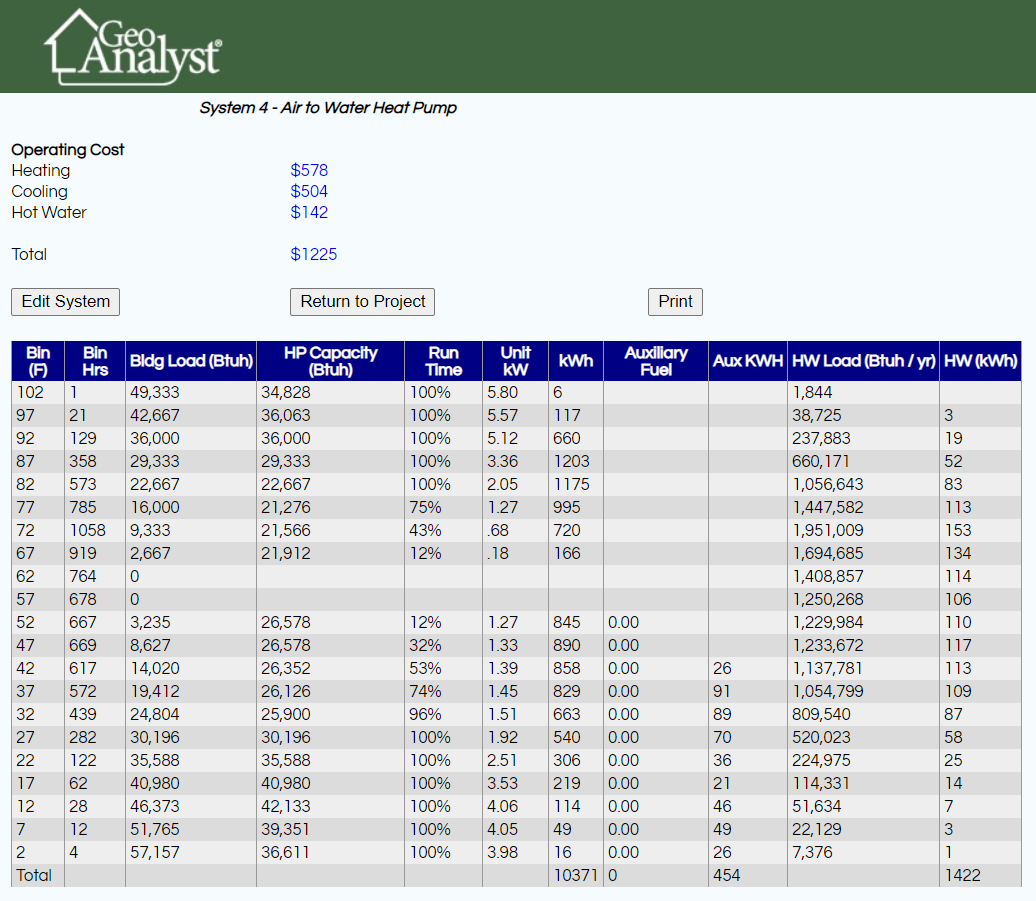
Task: Click the Cooling cost label
Action: (40, 192)
